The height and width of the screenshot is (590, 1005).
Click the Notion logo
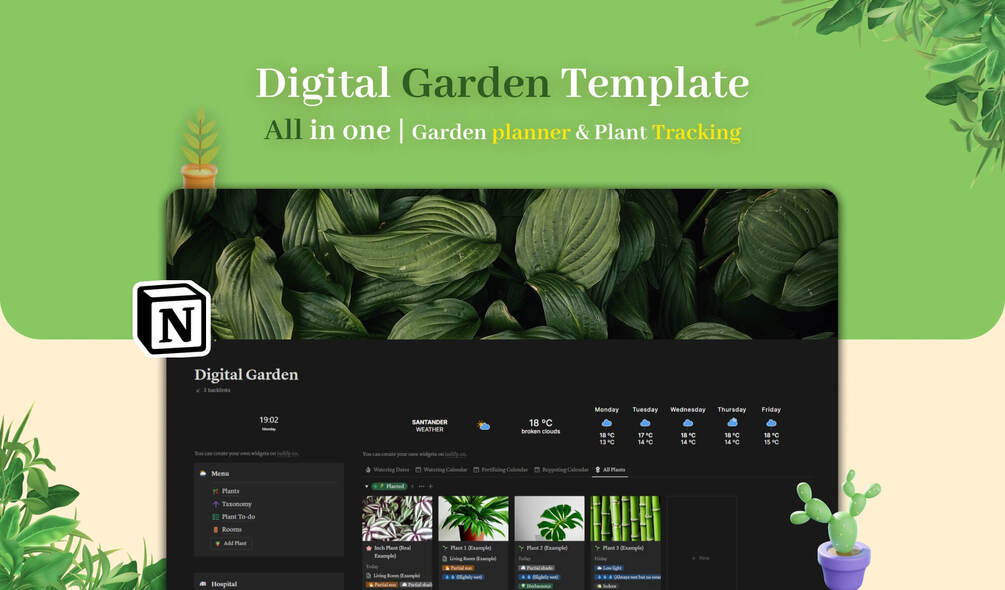coord(172,320)
